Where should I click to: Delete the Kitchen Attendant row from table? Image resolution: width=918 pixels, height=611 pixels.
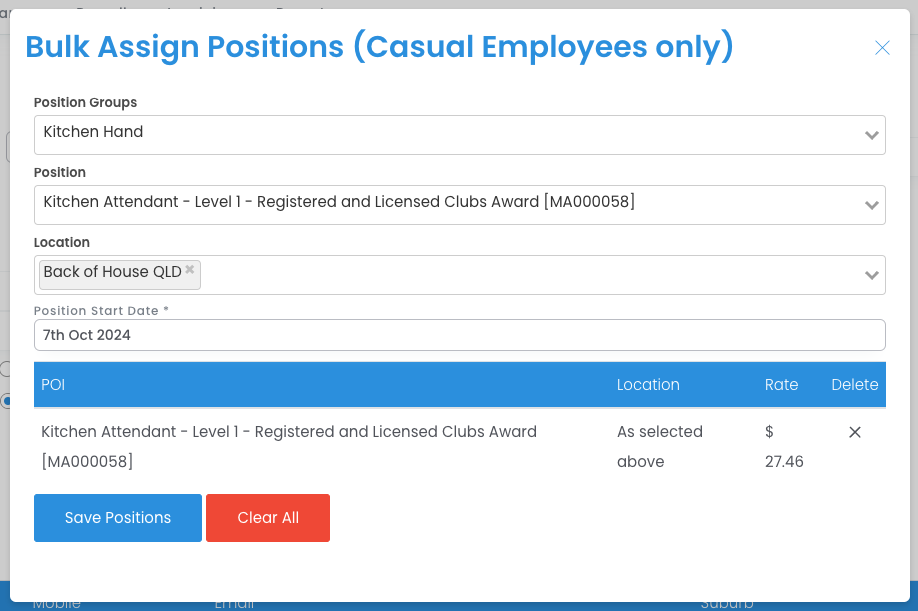(x=855, y=433)
